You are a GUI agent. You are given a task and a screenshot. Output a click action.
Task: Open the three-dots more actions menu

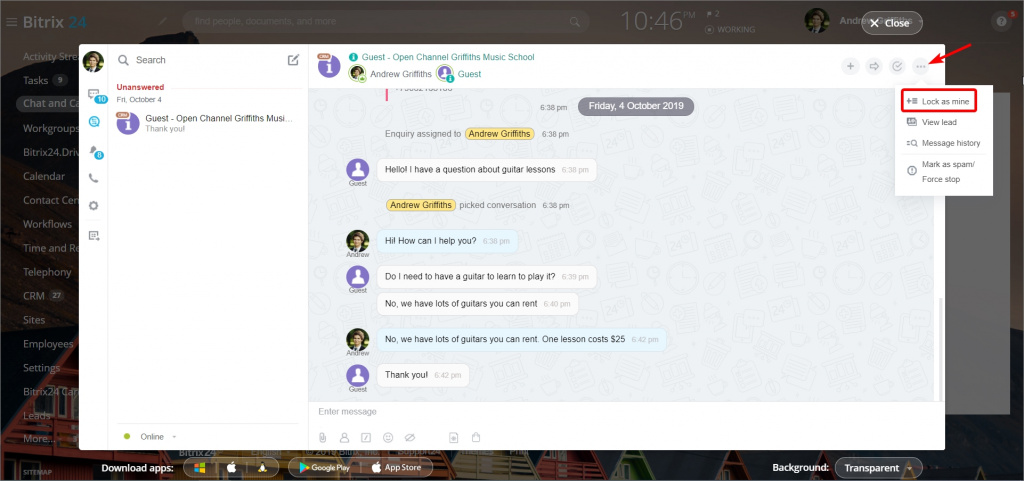point(920,66)
